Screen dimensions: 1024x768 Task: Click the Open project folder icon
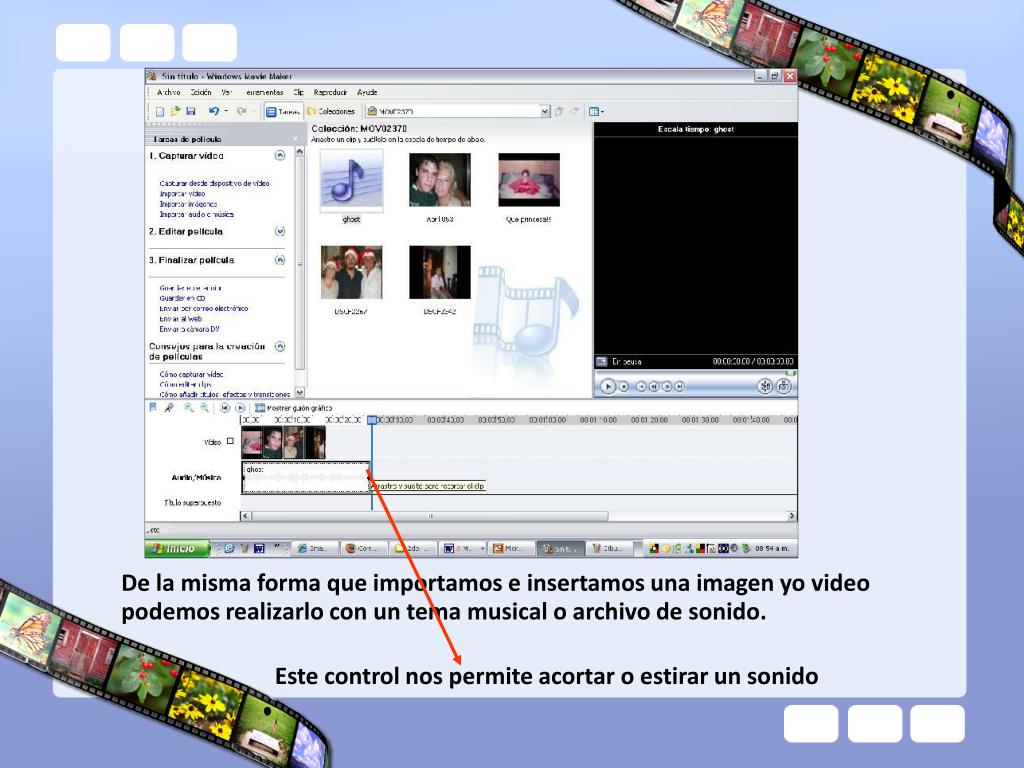point(175,112)
